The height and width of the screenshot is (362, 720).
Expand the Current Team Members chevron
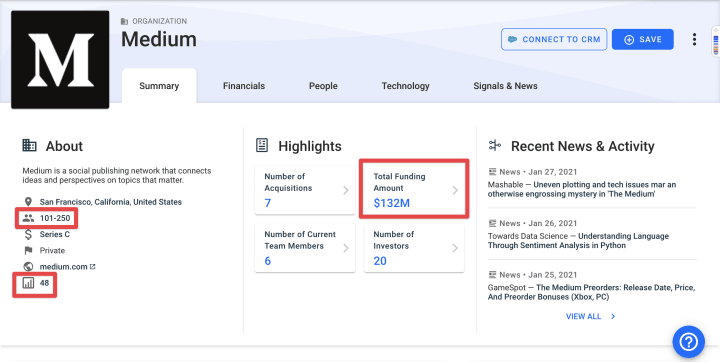[346, 248]
